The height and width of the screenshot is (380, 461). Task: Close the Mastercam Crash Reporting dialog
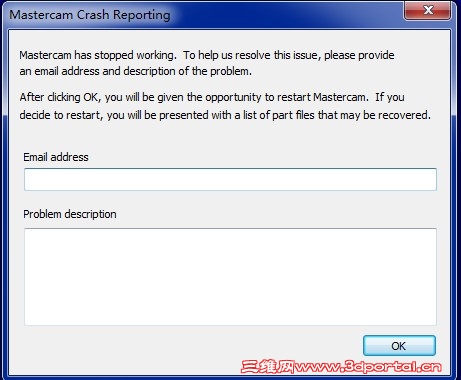428,10
